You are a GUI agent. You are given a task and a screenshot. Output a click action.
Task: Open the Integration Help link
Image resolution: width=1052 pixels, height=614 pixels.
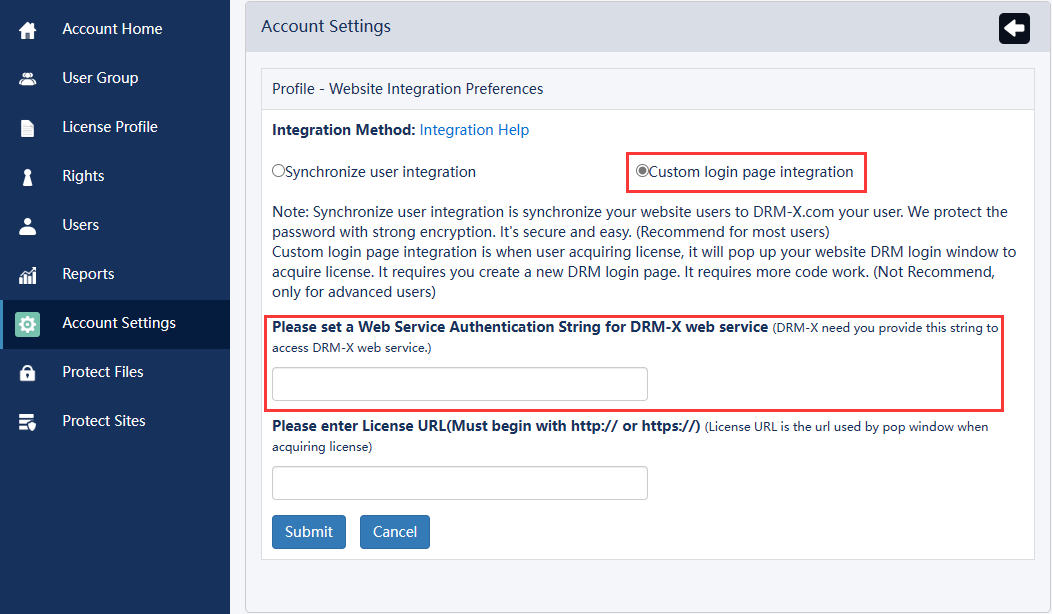point(474,130)
